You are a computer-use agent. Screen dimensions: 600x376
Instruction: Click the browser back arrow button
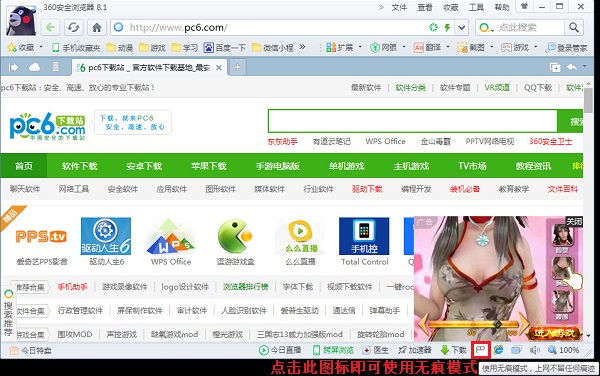pos(50,28)
